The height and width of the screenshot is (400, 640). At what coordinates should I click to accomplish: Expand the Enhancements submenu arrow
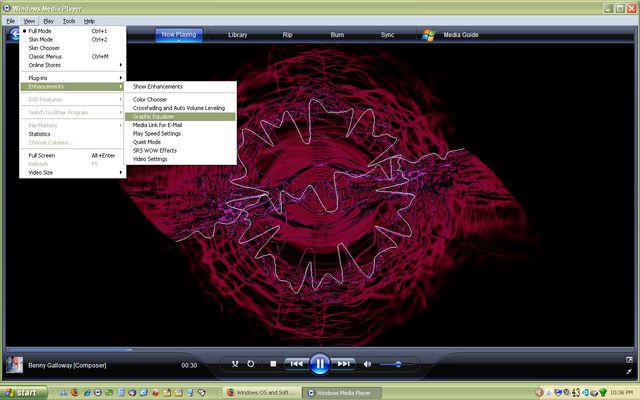[121, 87]
